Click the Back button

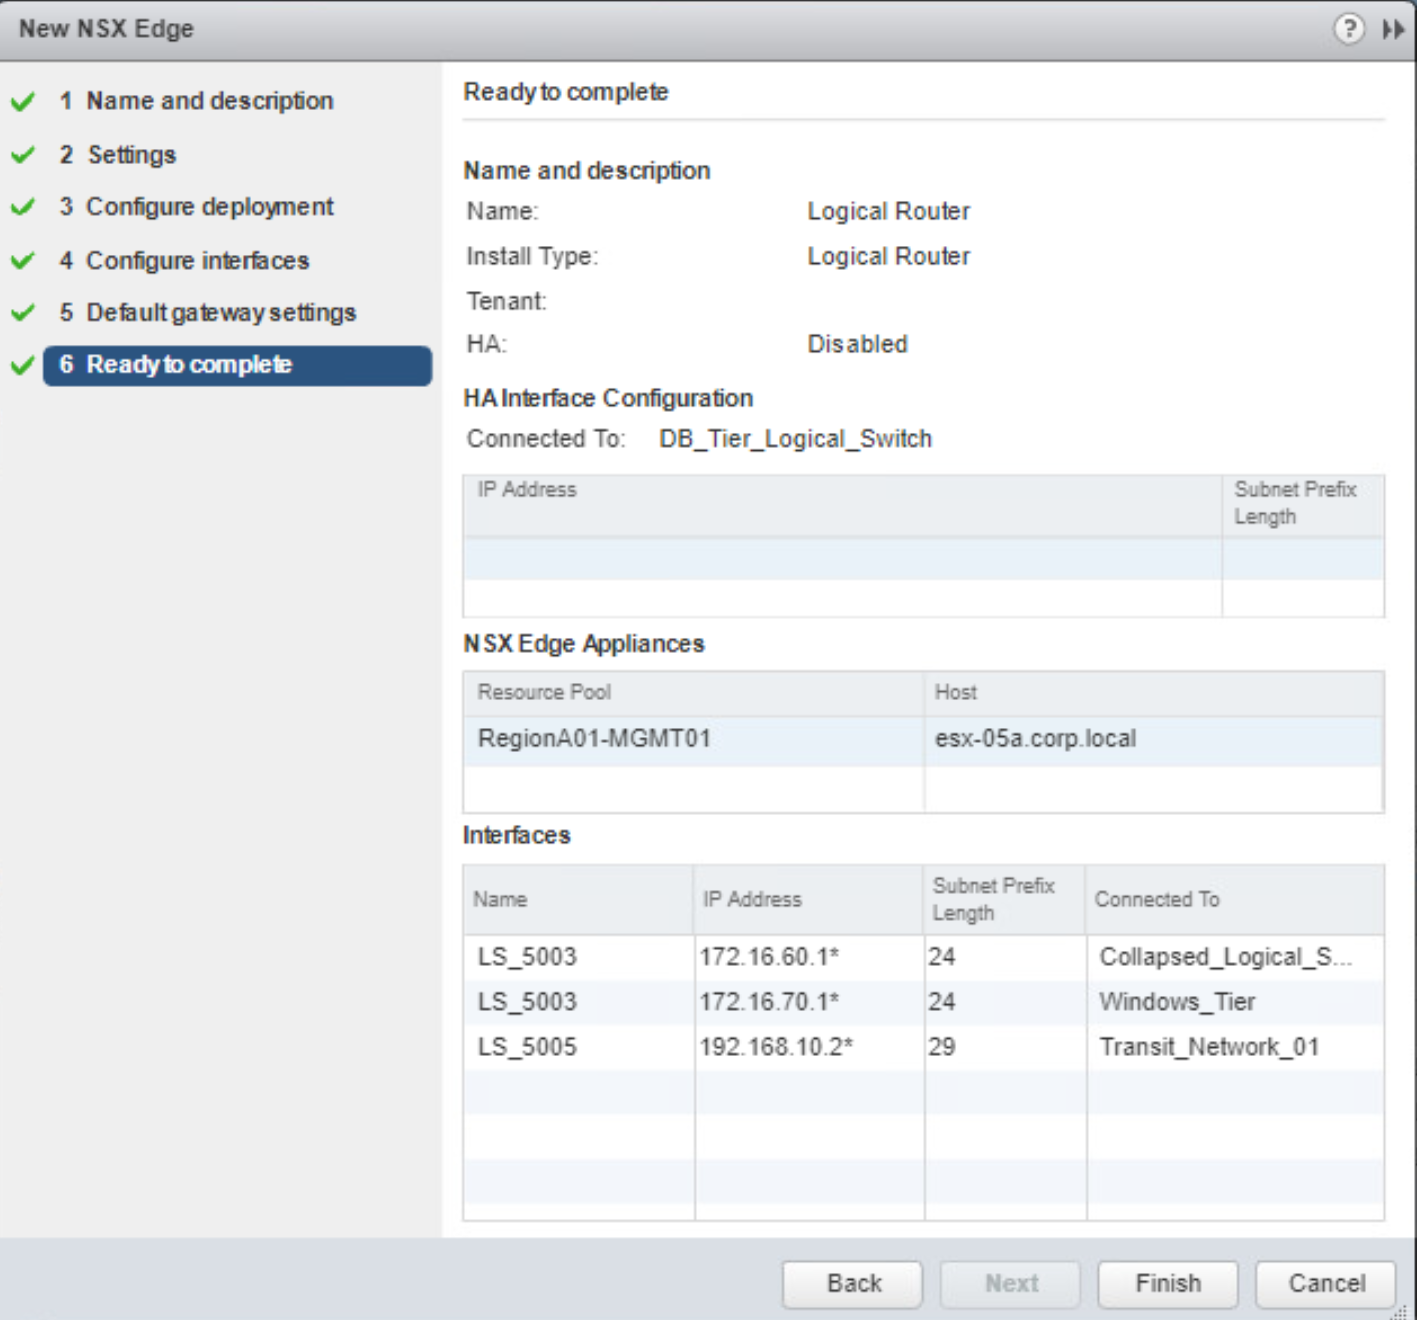pos(851,1283)
